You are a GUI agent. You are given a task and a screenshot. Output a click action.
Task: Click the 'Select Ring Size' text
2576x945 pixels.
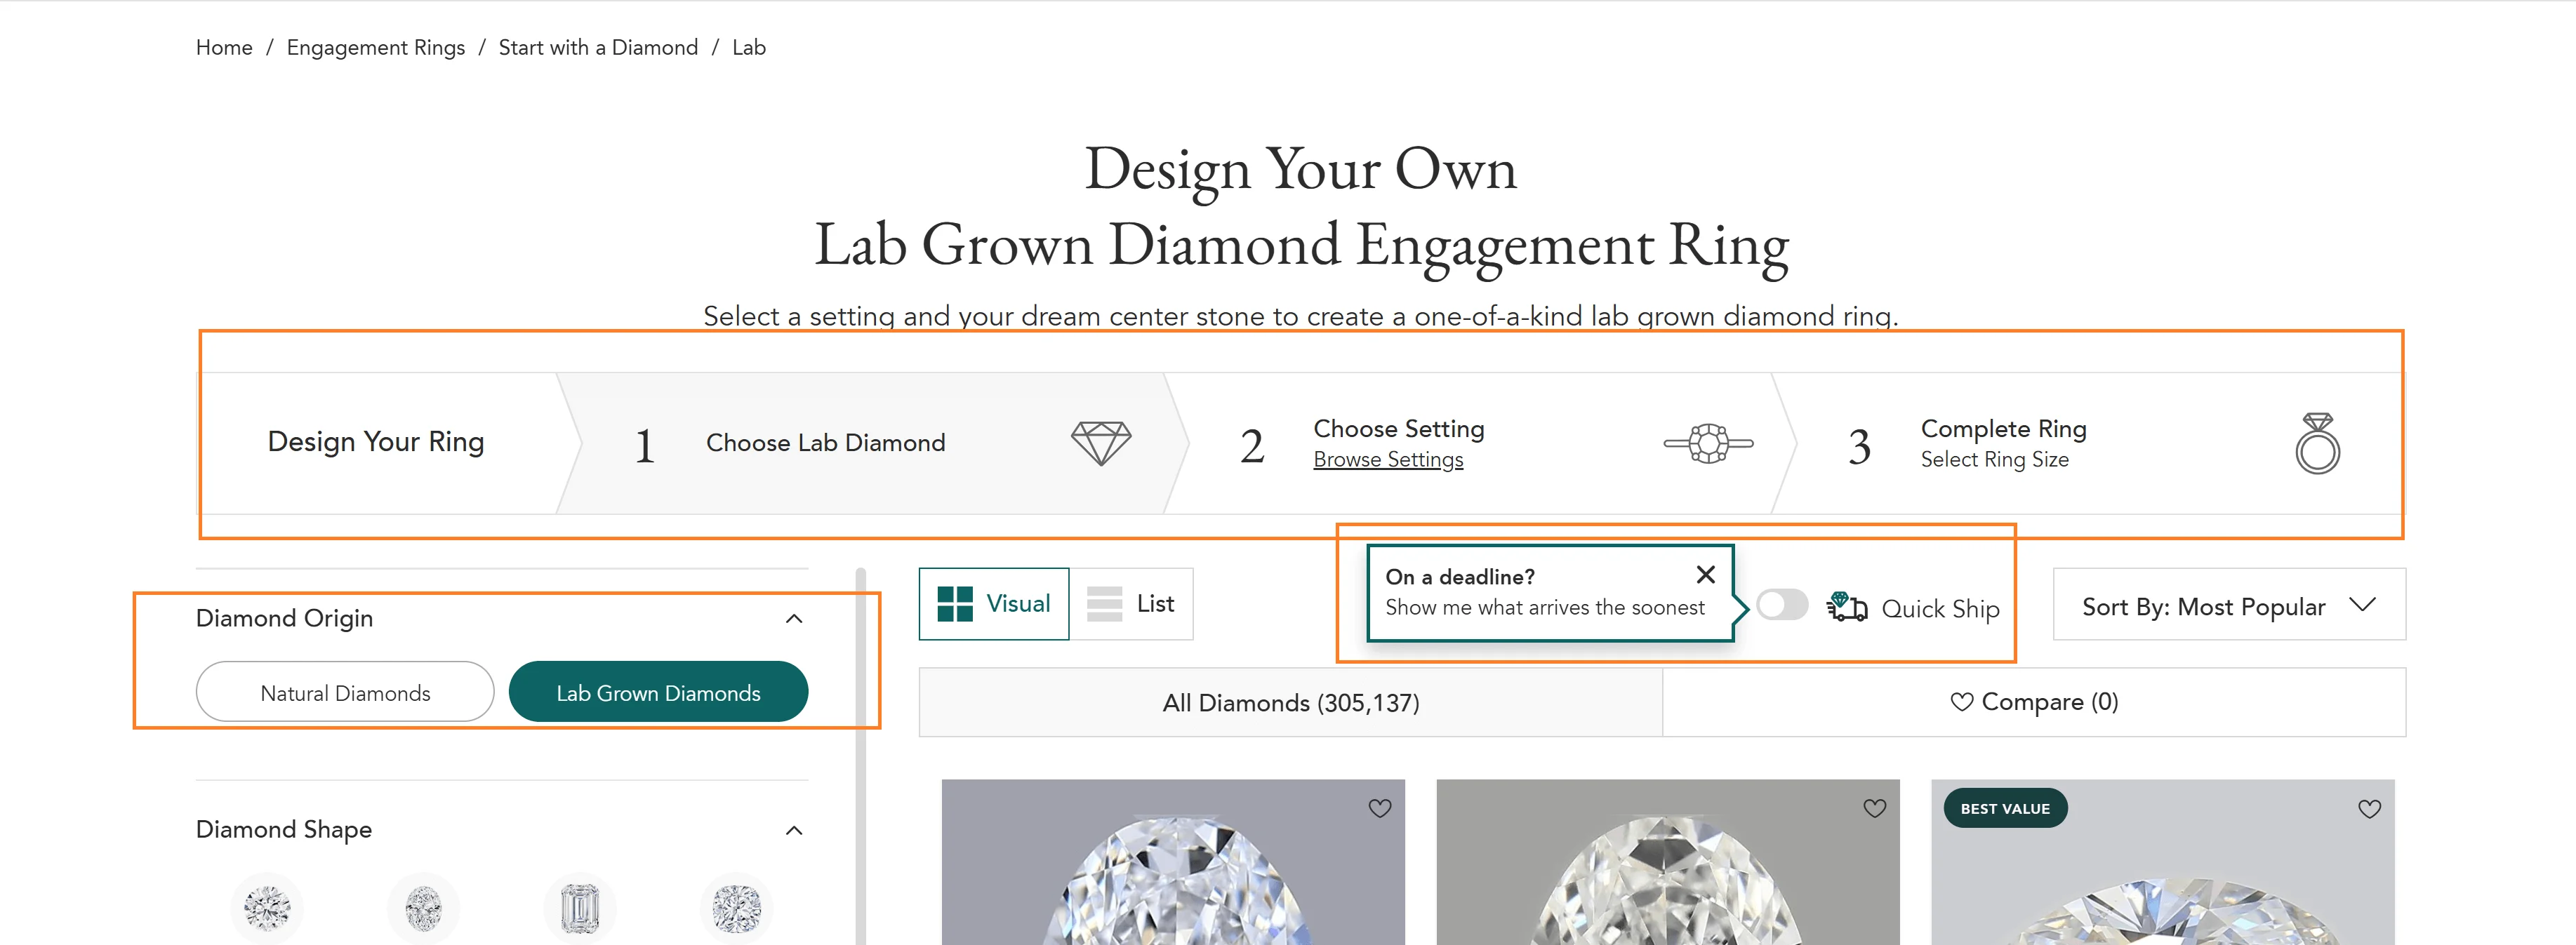coord(1995,460)
